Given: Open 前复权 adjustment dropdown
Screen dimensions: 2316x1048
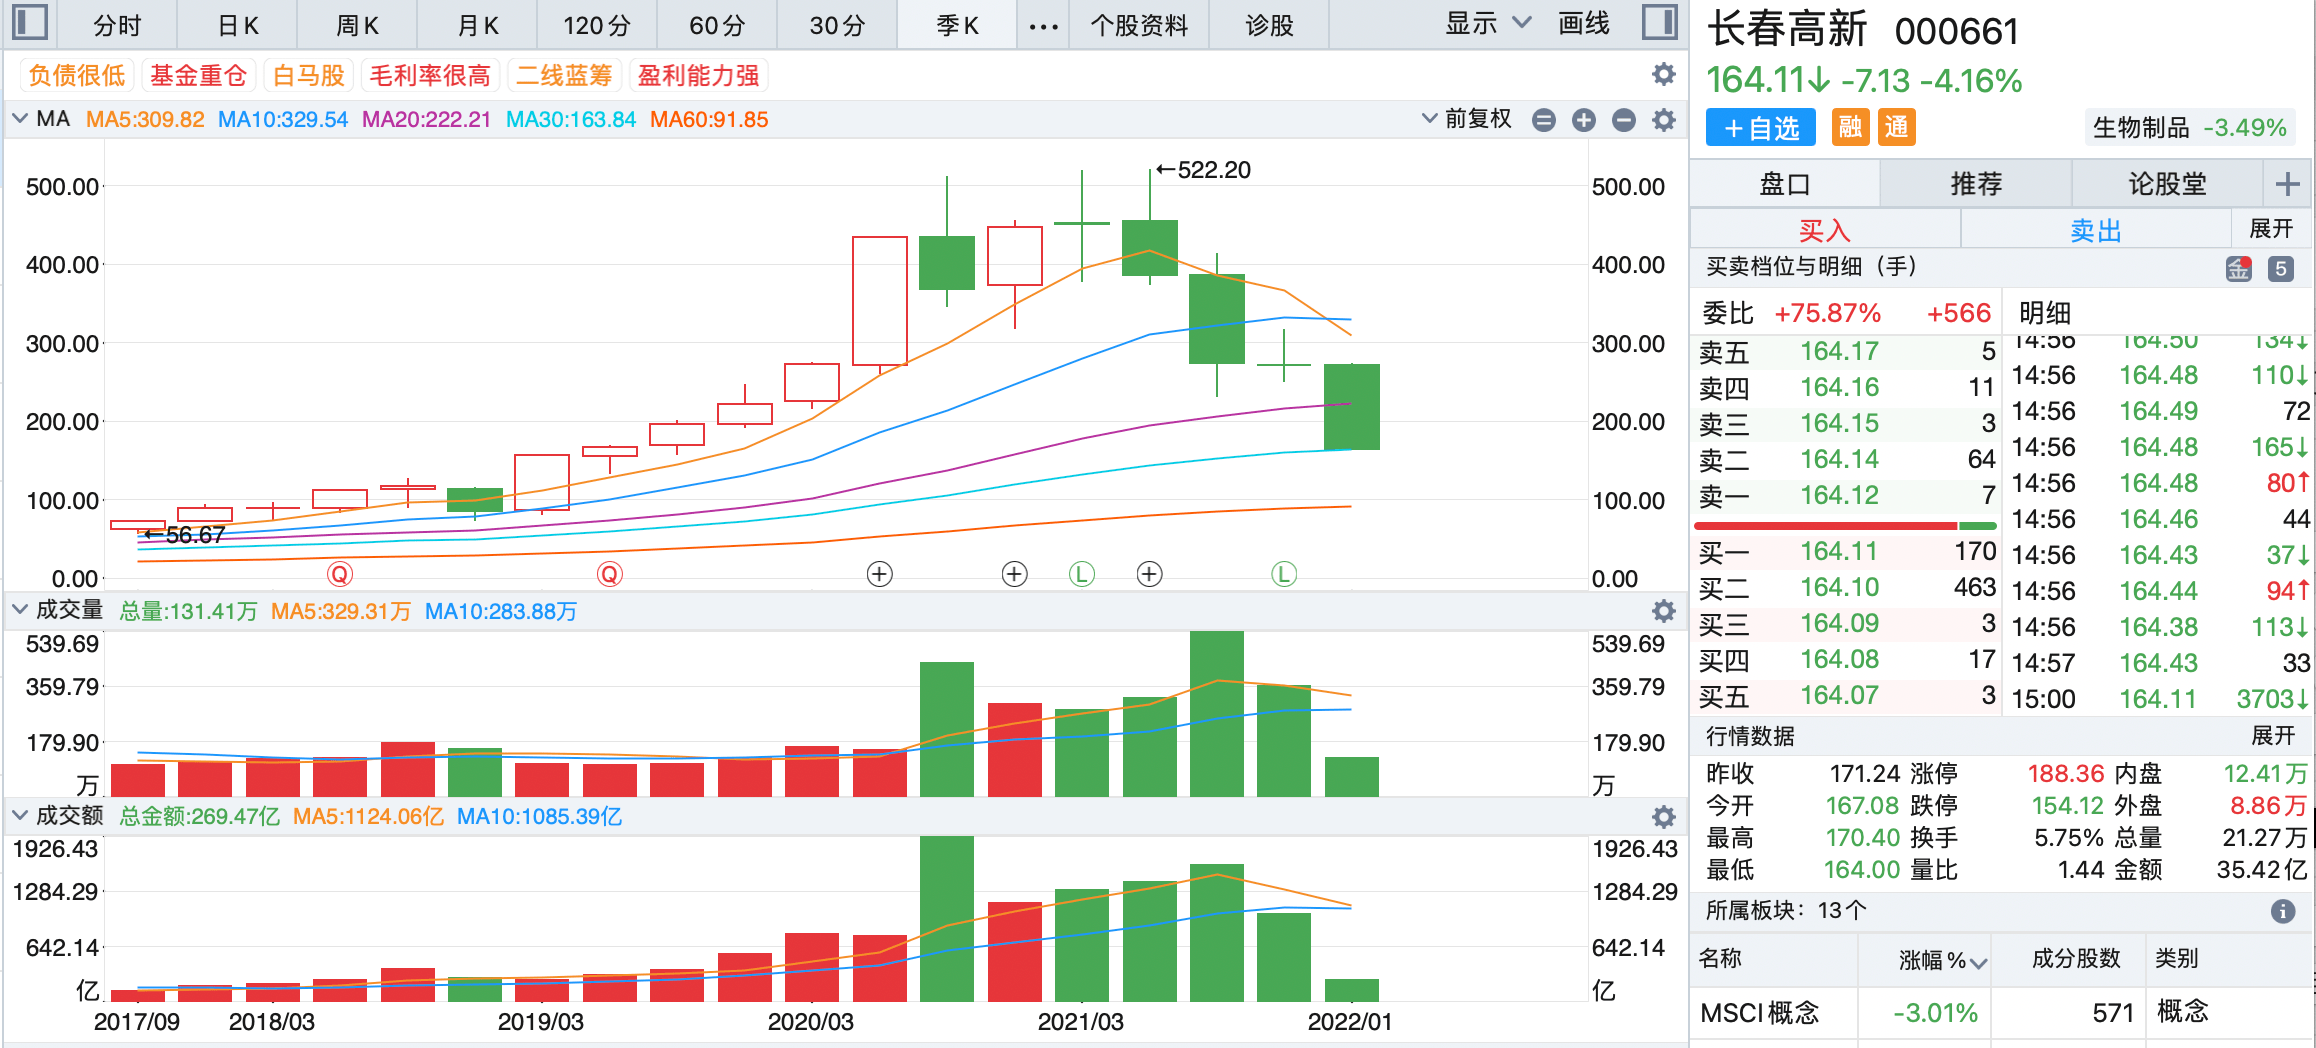Looking at the screenshot, I should (1467, 119).
